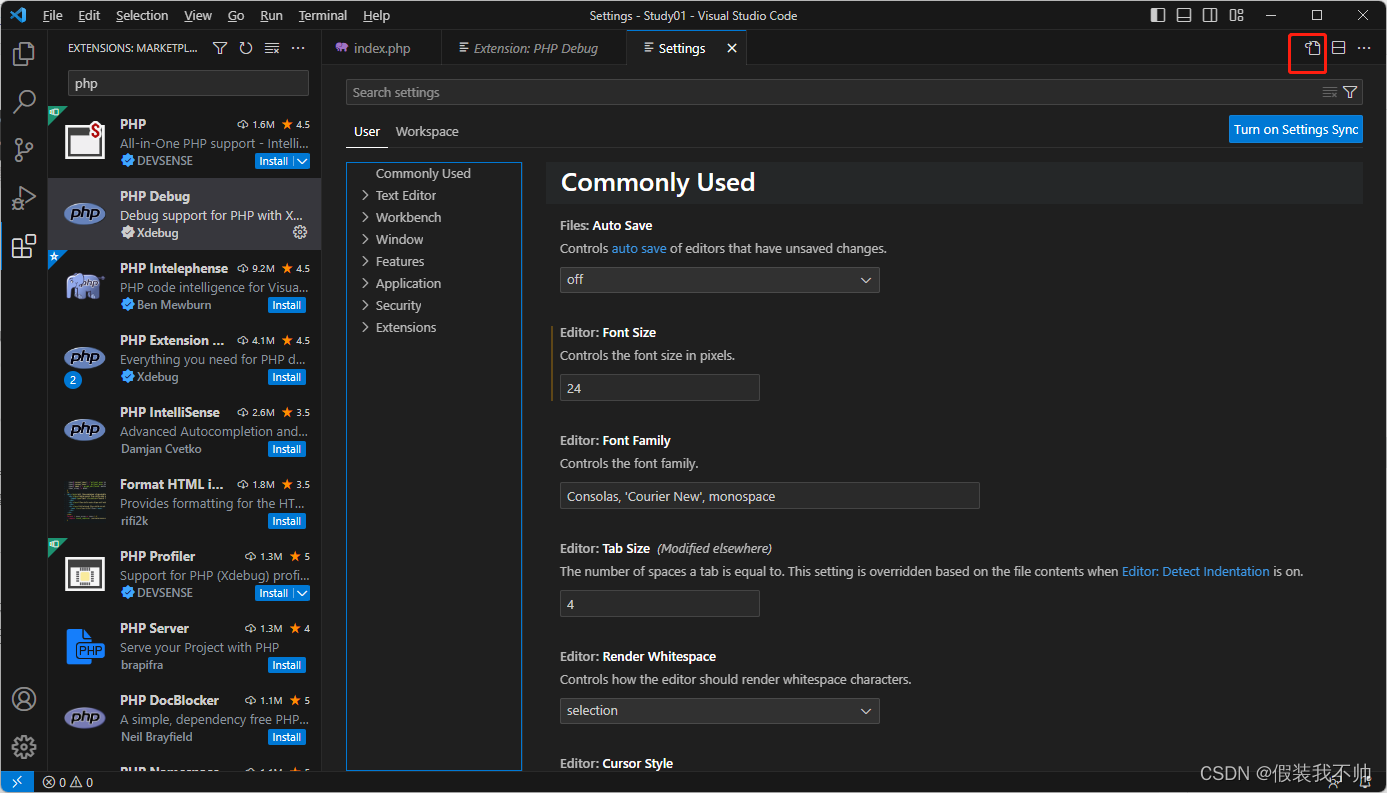Open Extensions view more actions menu
The height and width of the screenshot is (793, 1387).
(x=298, y=48)
